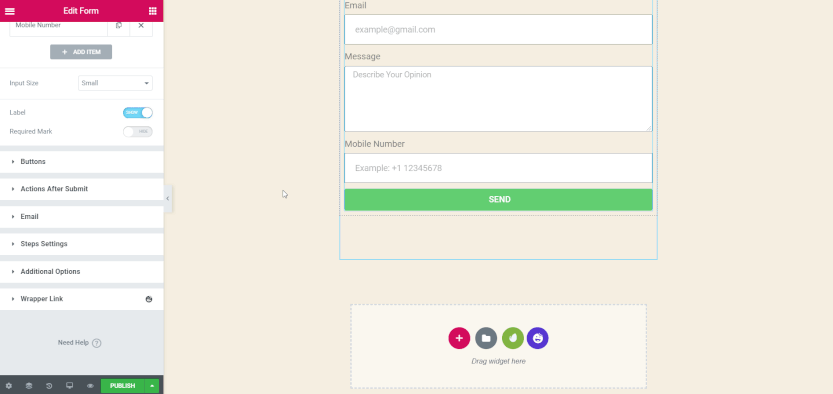Open the Navigator layers icon

click(29, 386)
